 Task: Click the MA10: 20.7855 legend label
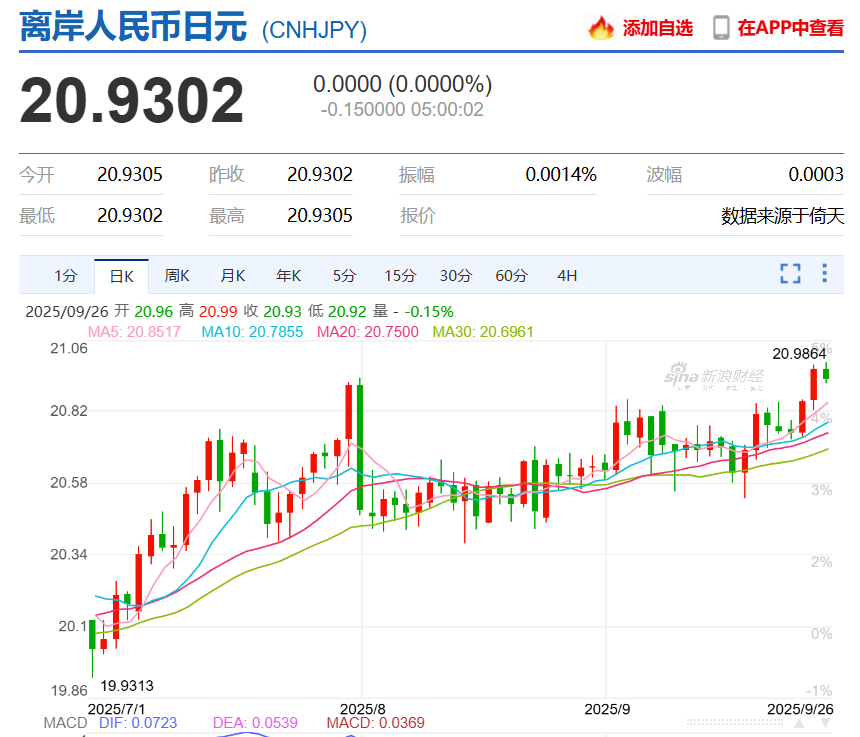252,332
